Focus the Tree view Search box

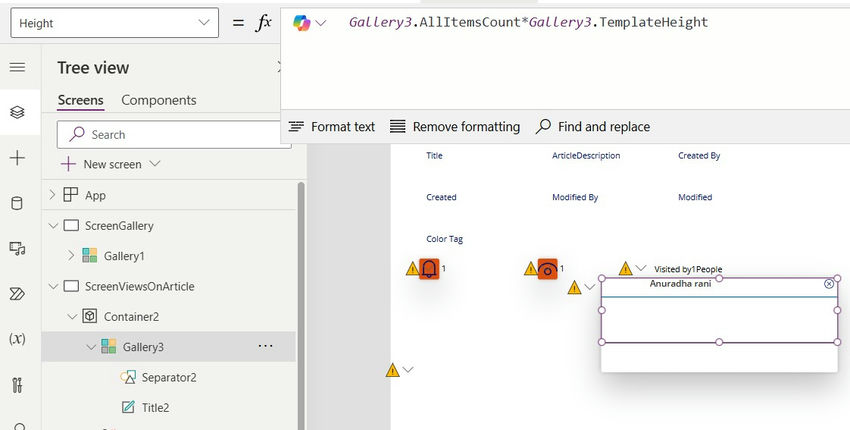point(174,134)
